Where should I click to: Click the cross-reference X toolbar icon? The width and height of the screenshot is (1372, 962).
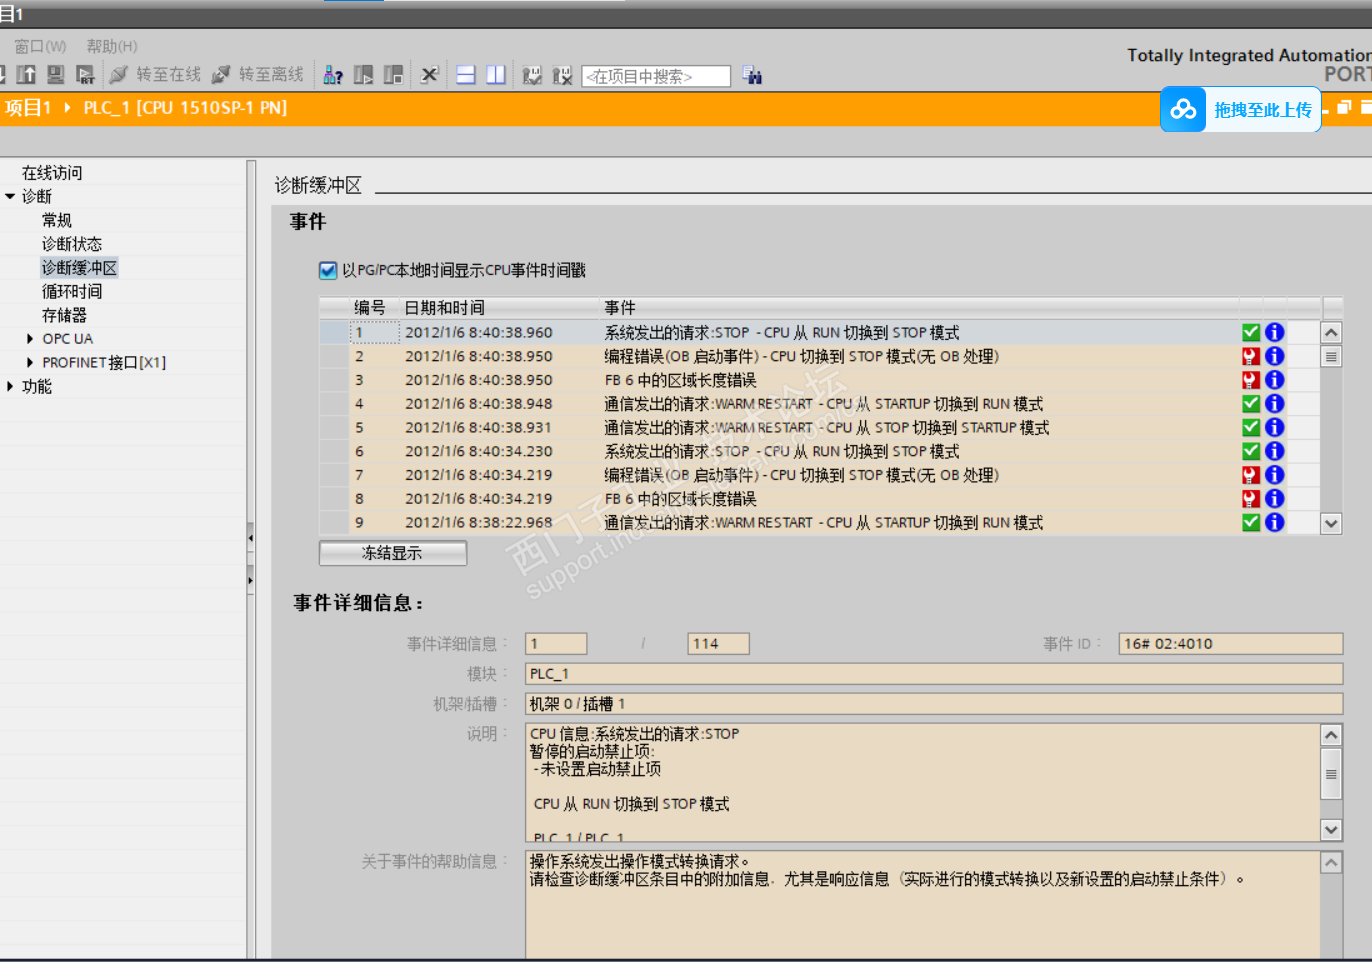tap(430, 75)
